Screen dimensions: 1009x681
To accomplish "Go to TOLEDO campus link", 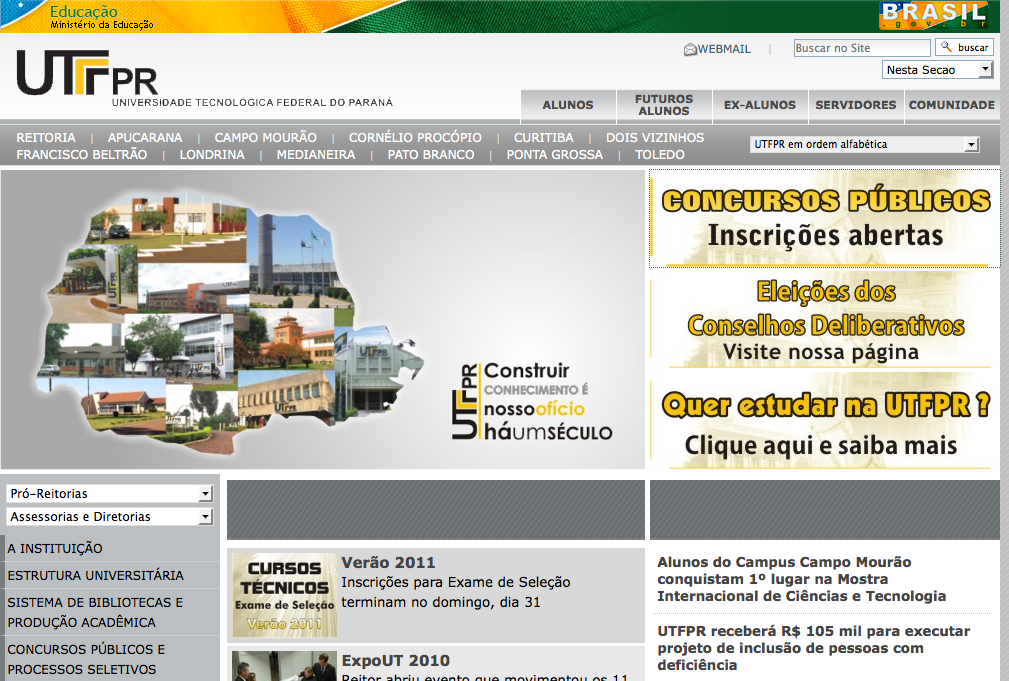I will coord(660,154).
